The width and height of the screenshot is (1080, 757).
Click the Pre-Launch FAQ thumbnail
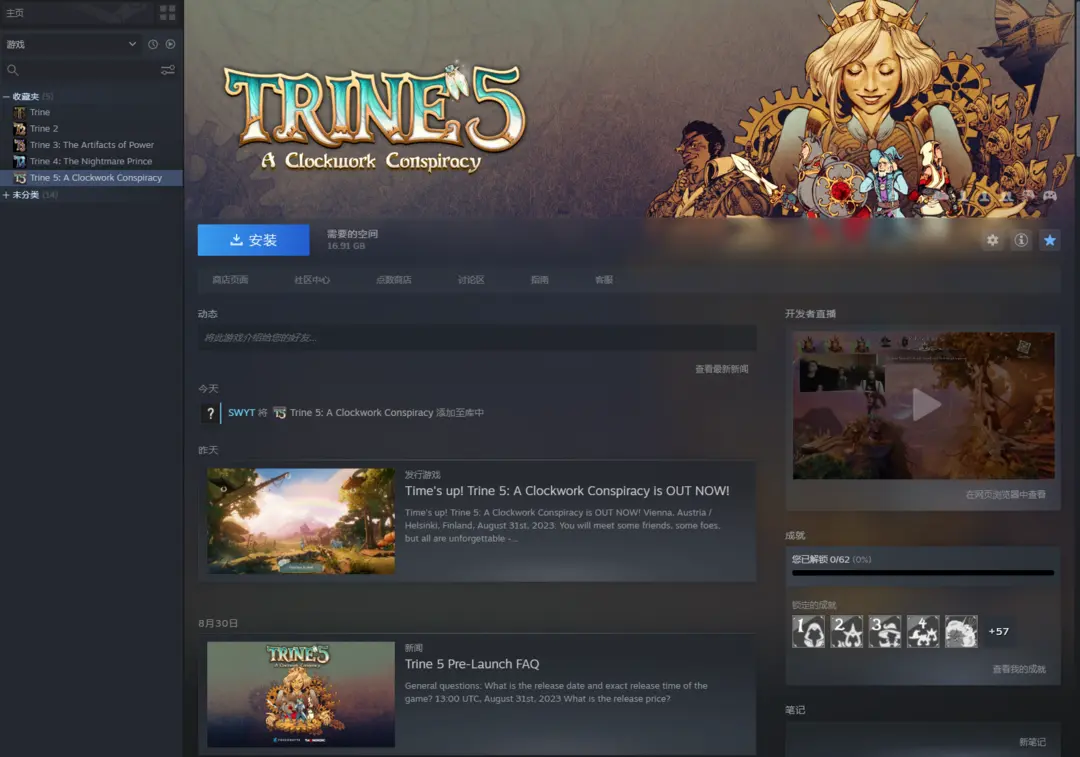coord(301,694)
